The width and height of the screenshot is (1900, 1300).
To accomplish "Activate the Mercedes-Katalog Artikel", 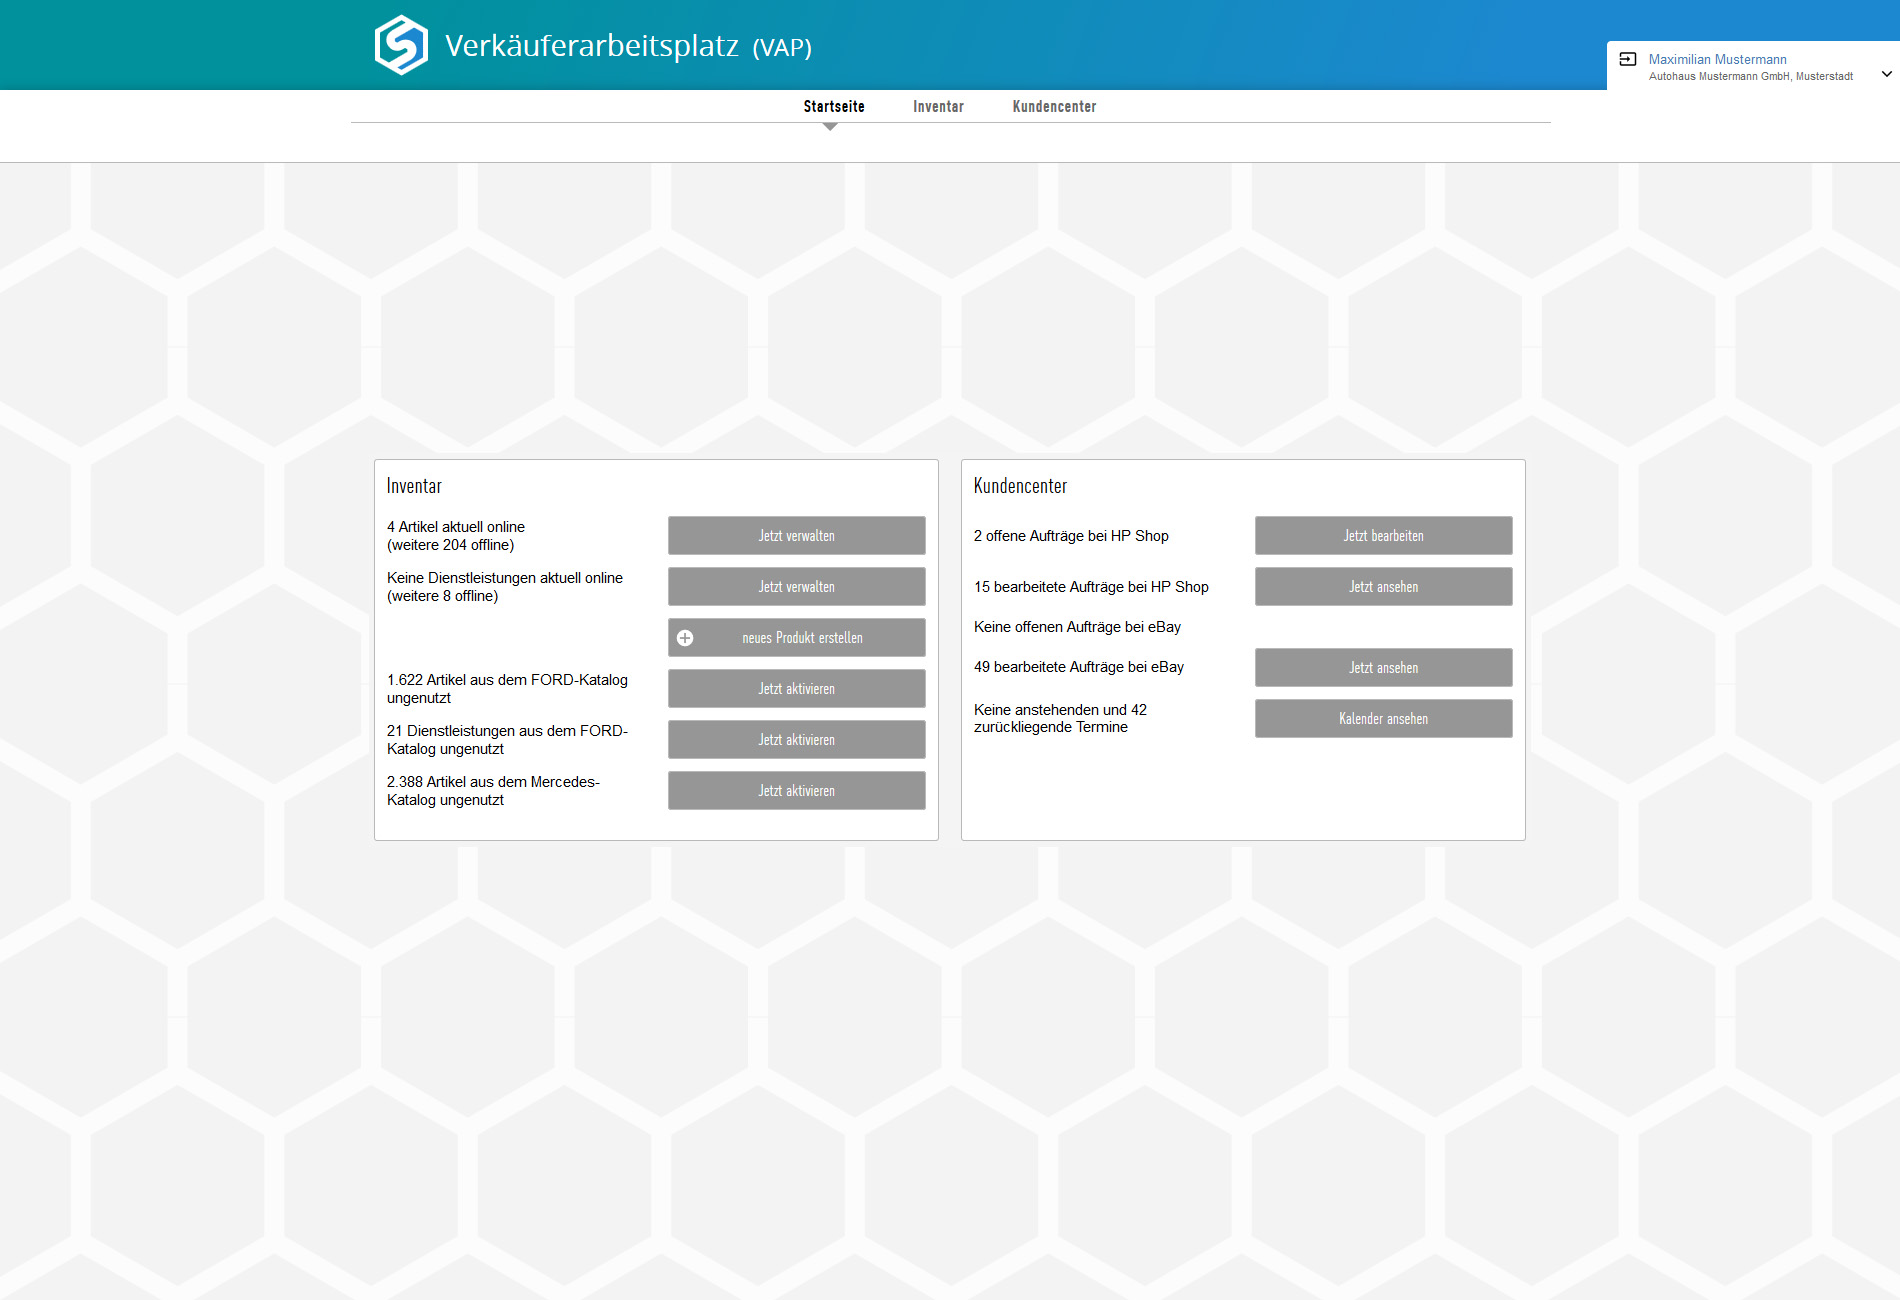I will (x=796, y=791).
